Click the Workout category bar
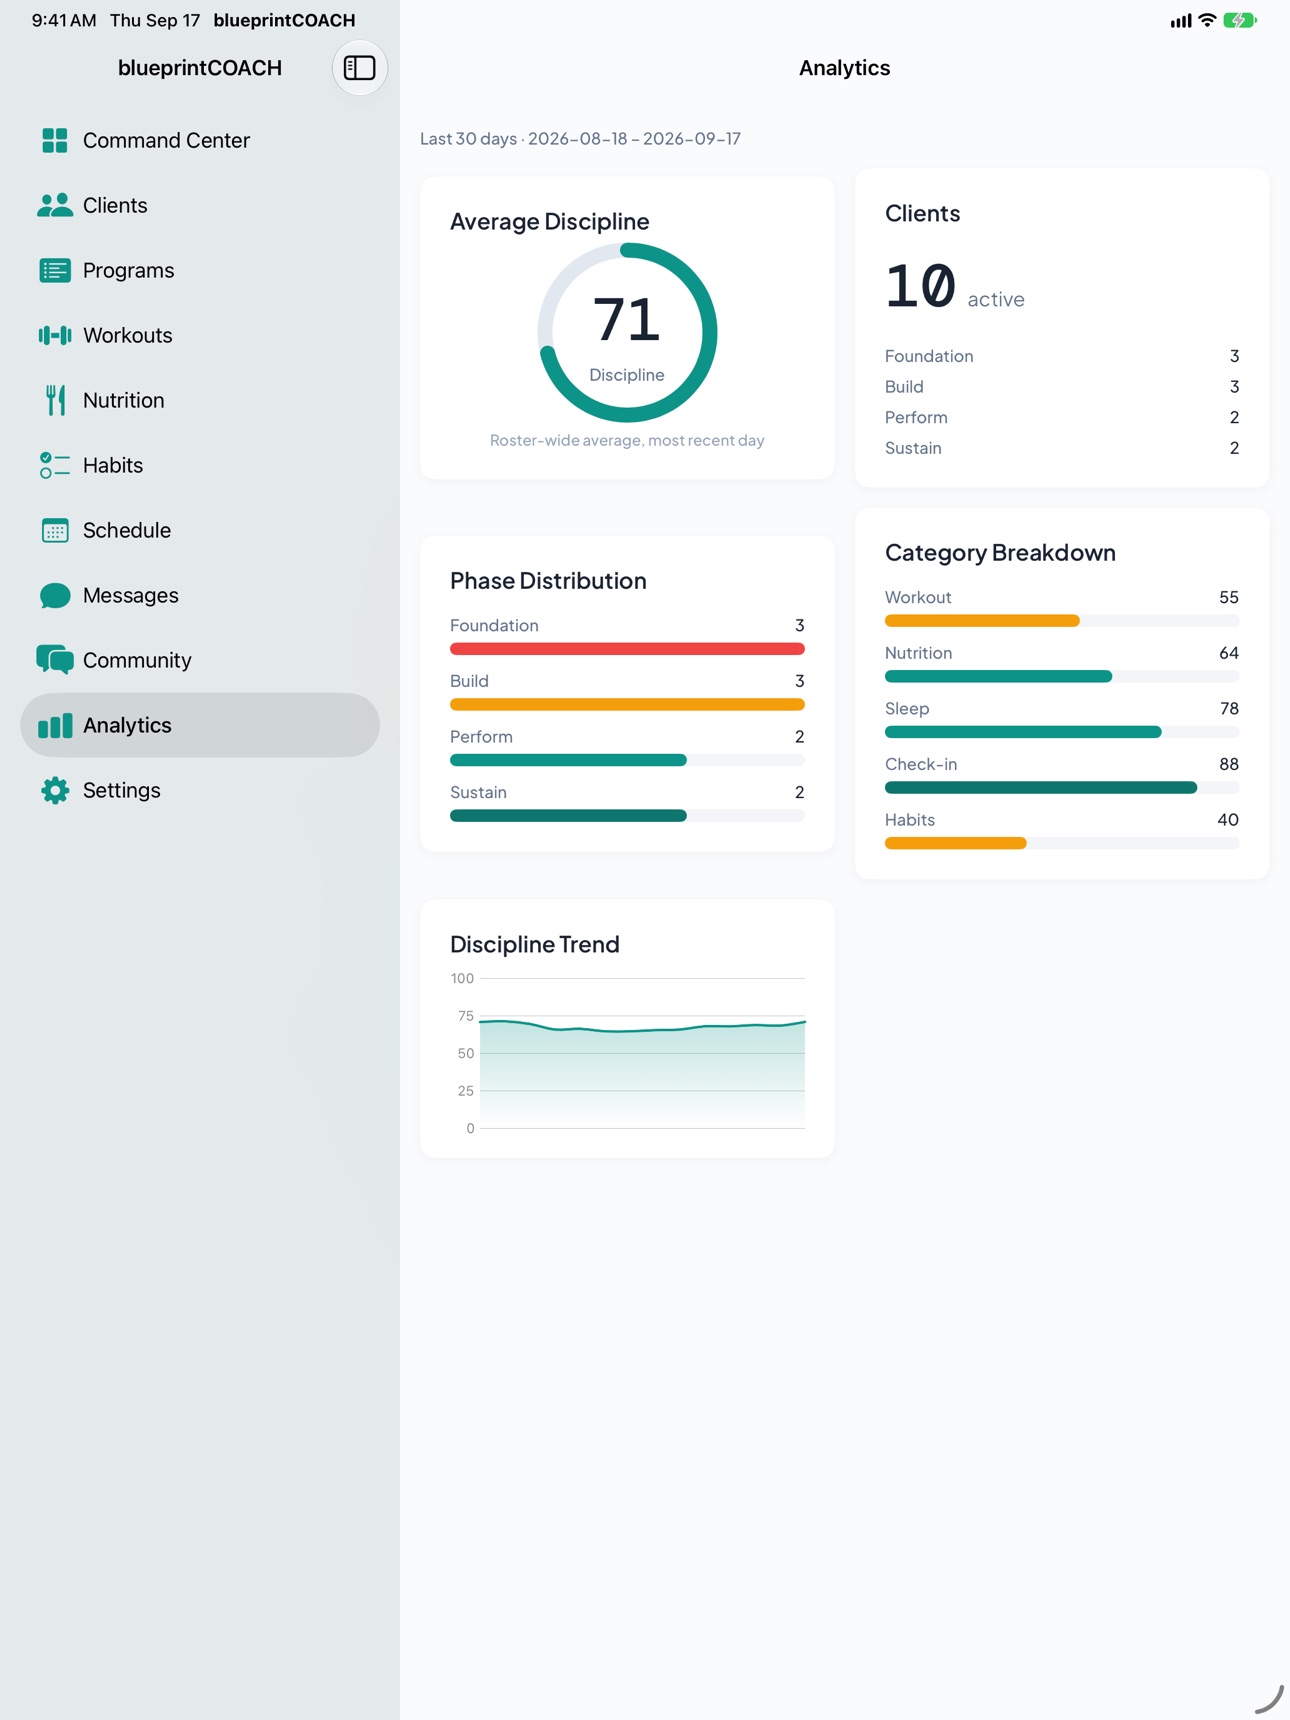This screenshot has height=1720, width=1290. tap(1062, 621)
